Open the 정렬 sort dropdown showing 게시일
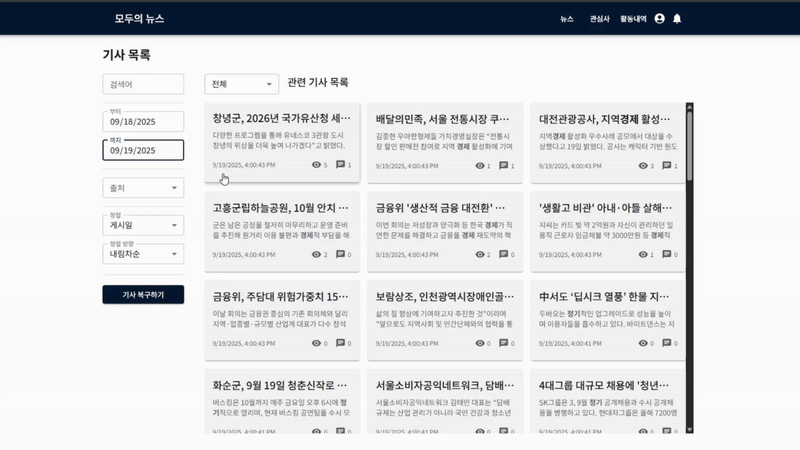 click(x=143, y=225)
